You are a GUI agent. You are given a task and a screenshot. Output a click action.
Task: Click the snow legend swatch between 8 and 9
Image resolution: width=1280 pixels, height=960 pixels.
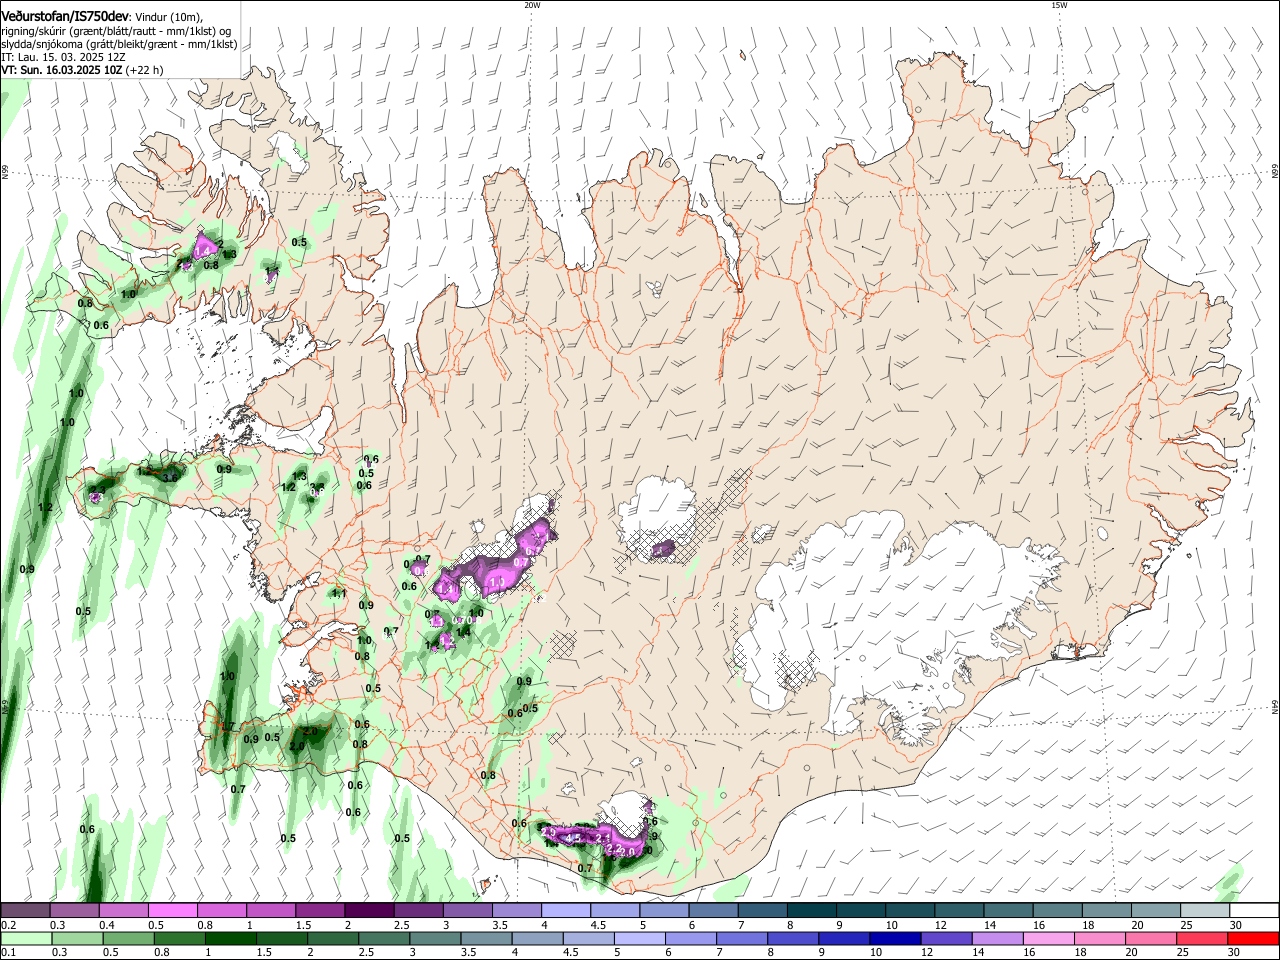(x=812, y=911)
